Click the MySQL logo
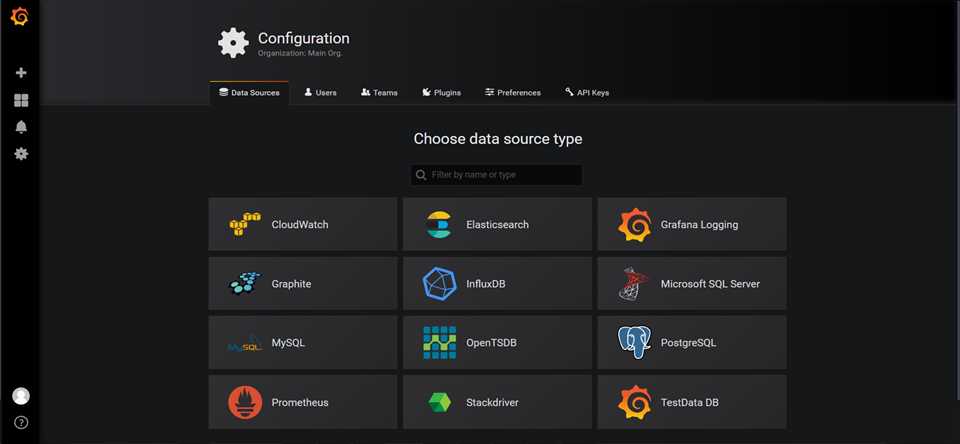Viewport: 960px width, 444px height. 245,344
